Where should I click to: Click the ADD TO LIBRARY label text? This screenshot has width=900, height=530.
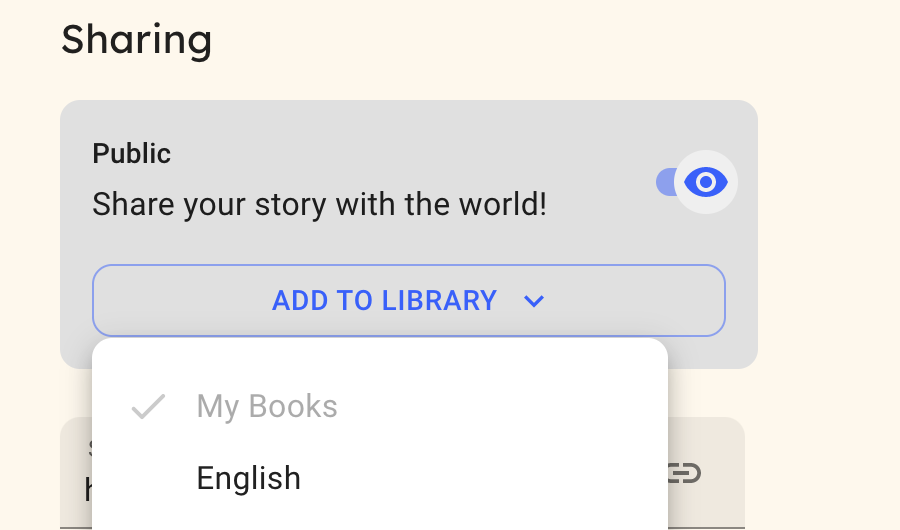point(384,300)
